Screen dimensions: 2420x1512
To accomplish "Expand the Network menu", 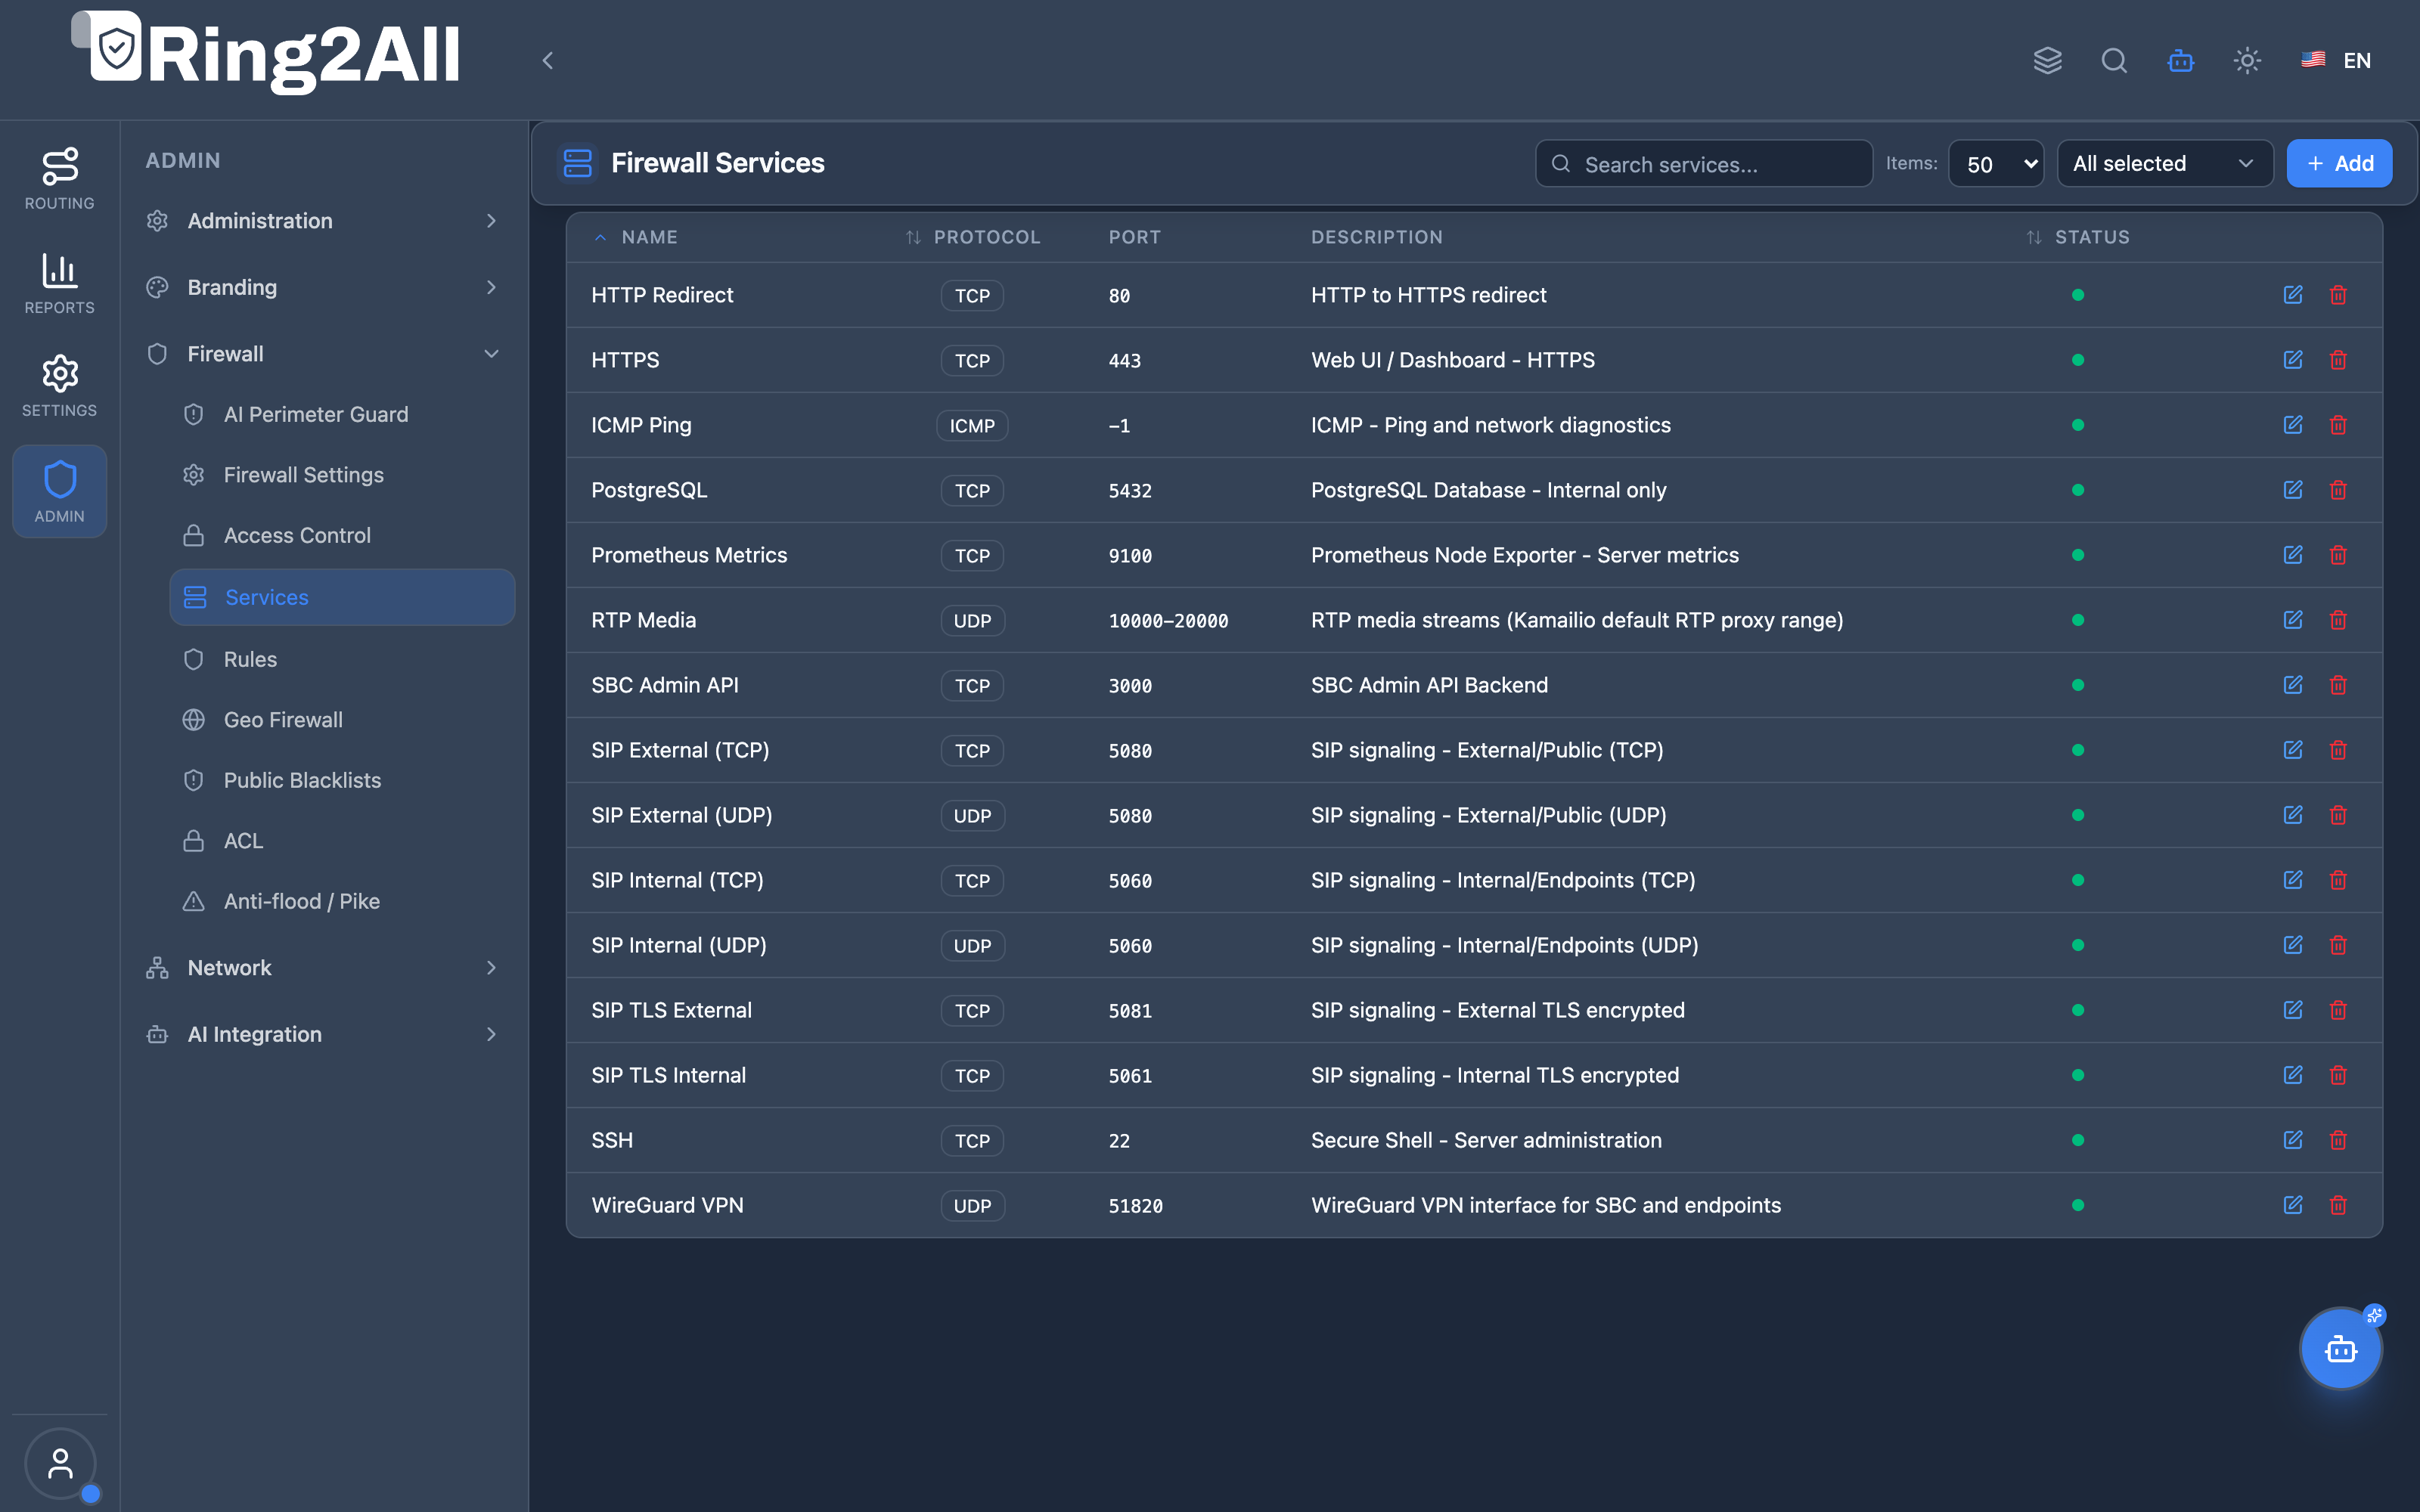I will click(322, 968).
